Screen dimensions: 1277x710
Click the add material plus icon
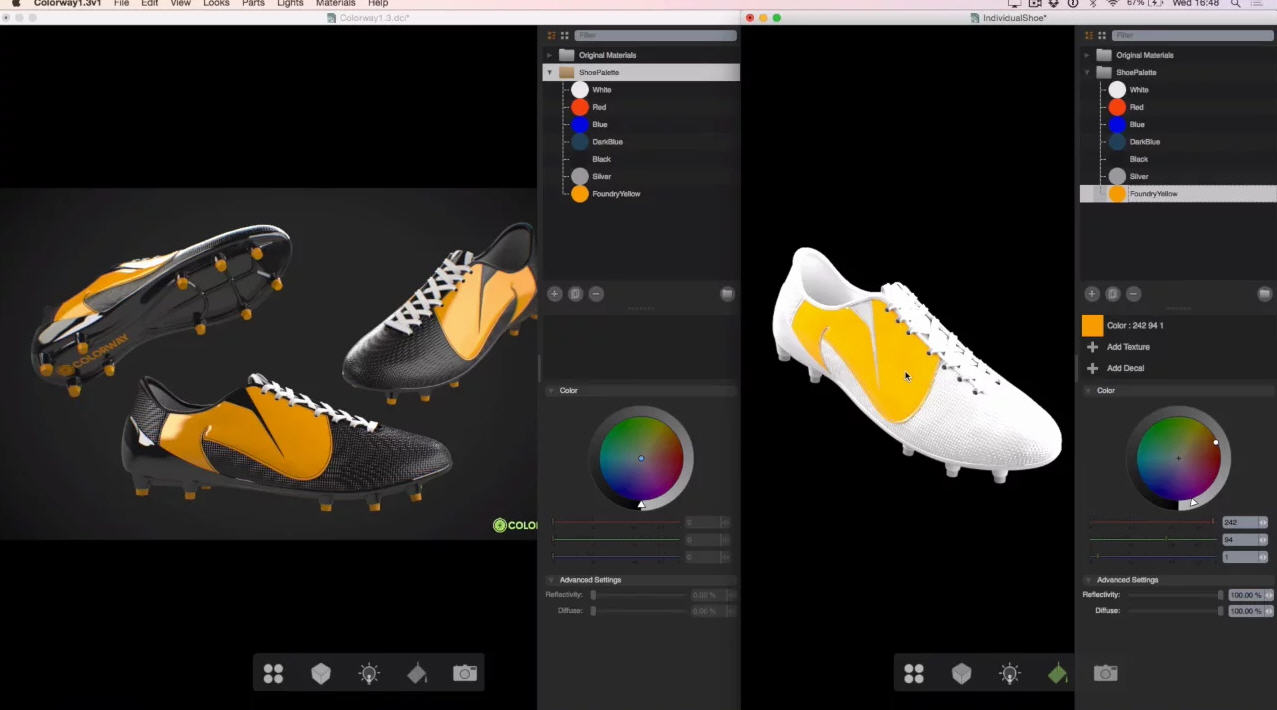(x=554, y=293)
